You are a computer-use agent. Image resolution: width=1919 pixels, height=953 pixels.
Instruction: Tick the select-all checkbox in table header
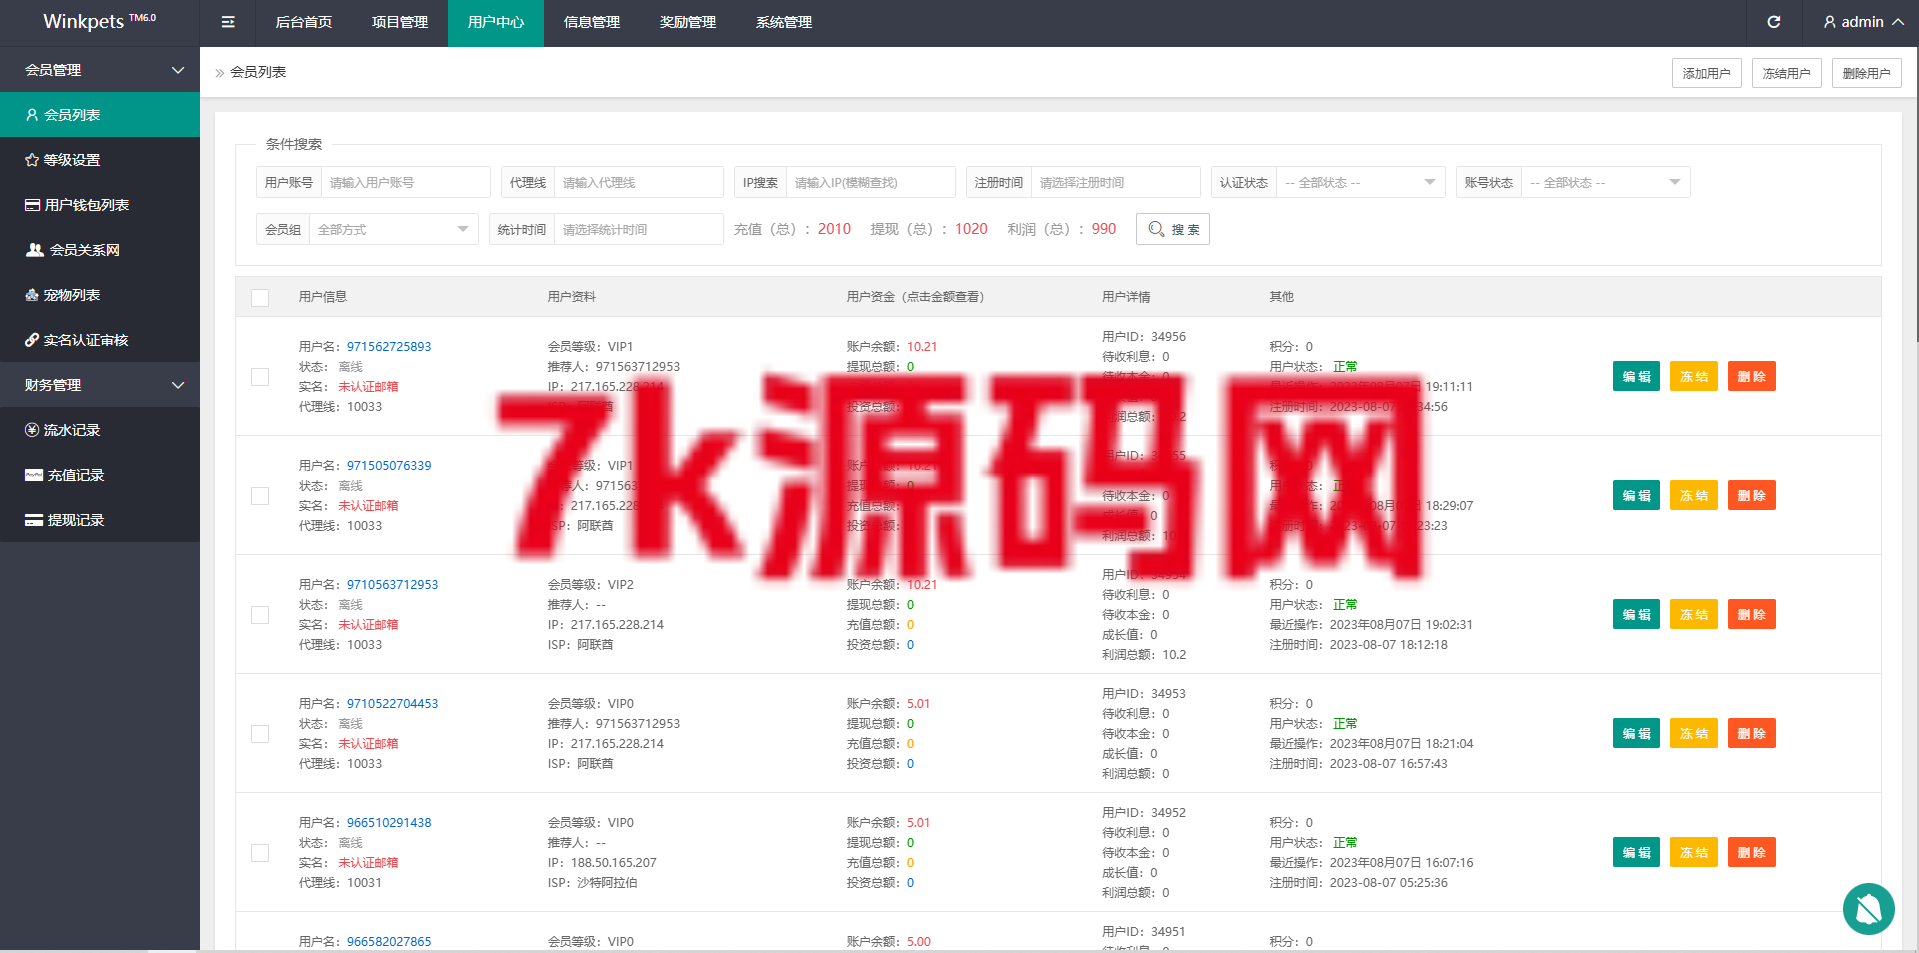[260, 297]
